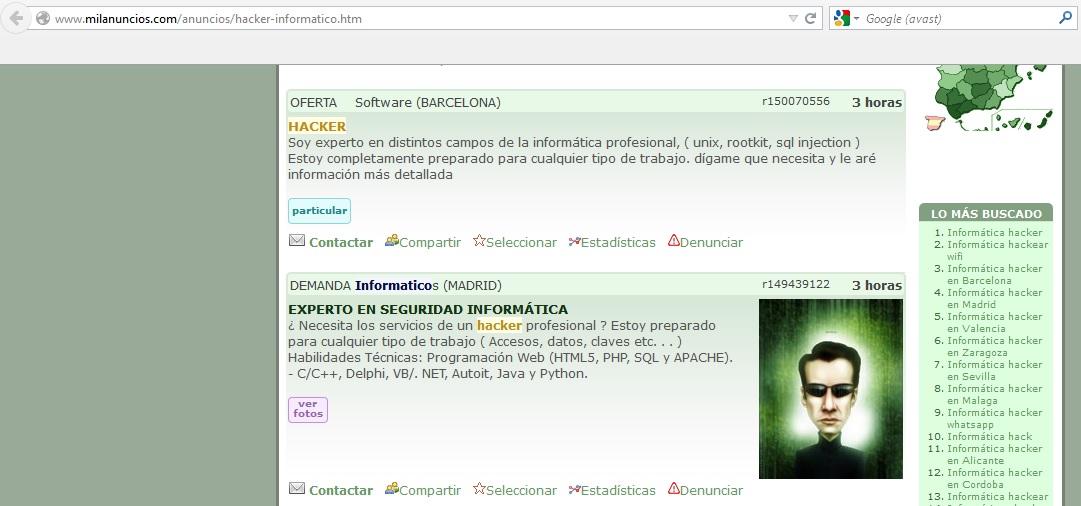
Task: Contactar the HACKER Barcelona ad
Action: (x=341, y=243)
